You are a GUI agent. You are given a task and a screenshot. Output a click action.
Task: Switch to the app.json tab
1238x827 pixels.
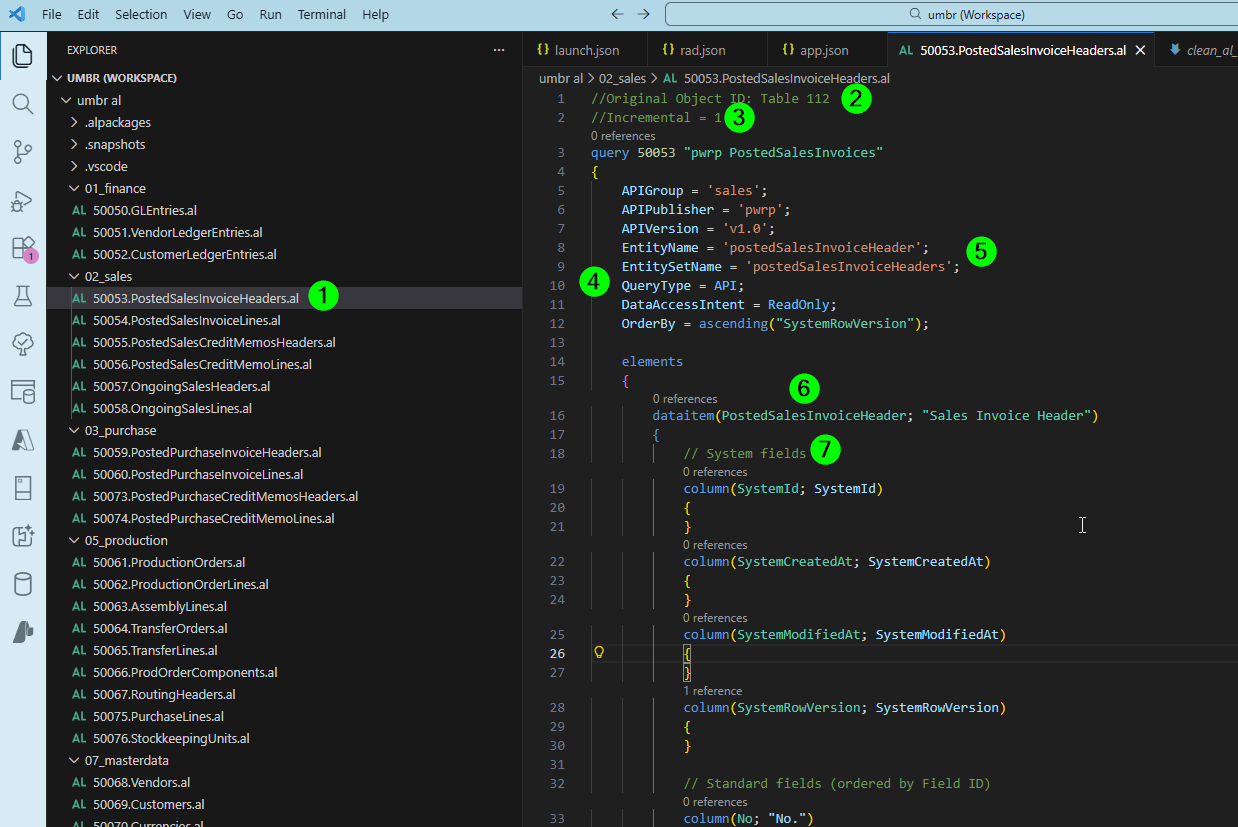point(827,50)
